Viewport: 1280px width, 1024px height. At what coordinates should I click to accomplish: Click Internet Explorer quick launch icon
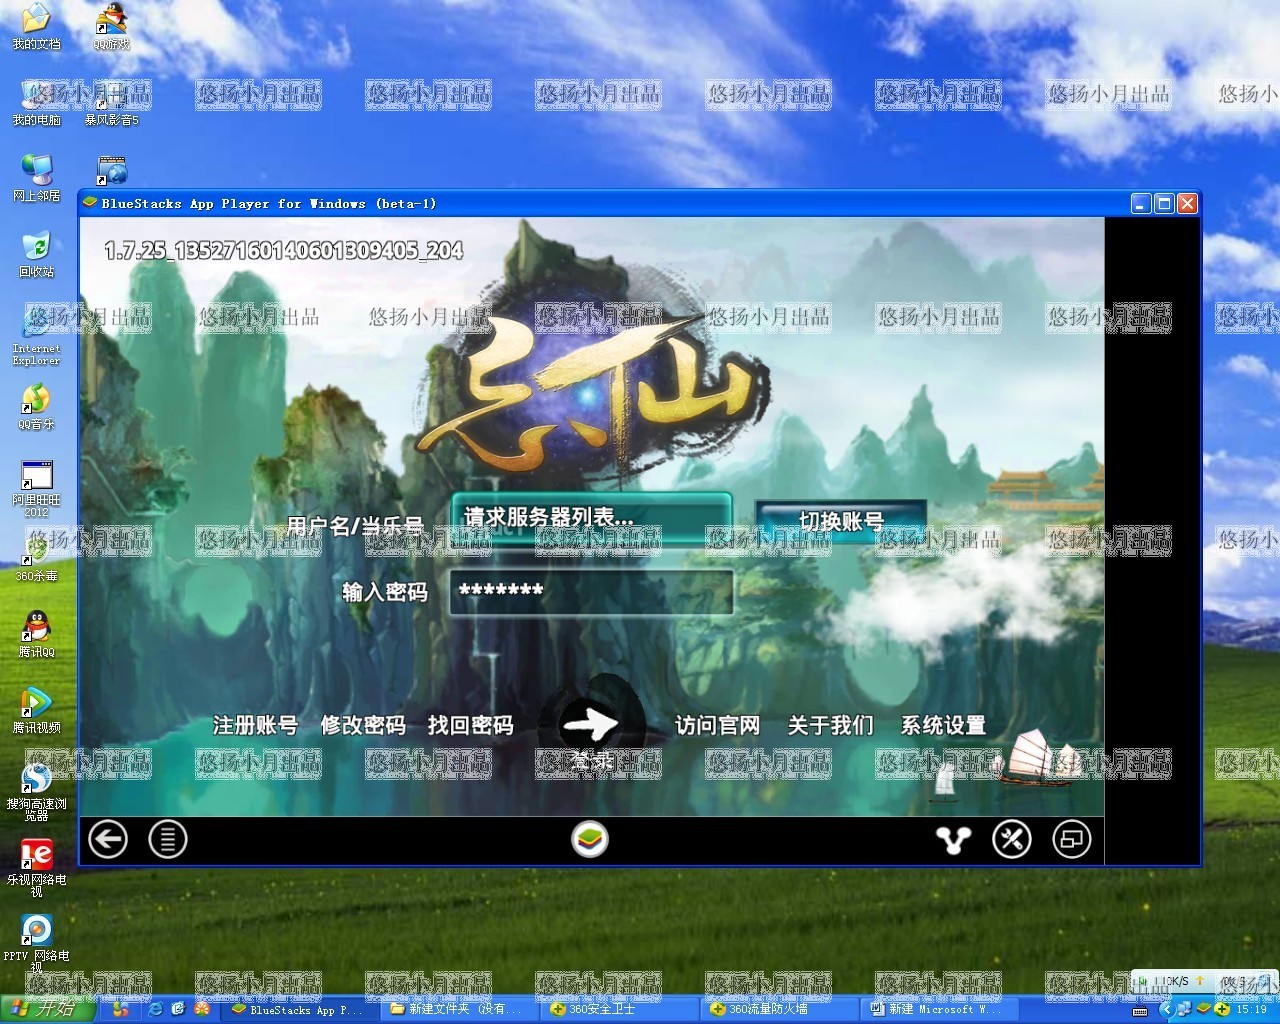(155, 1010)
